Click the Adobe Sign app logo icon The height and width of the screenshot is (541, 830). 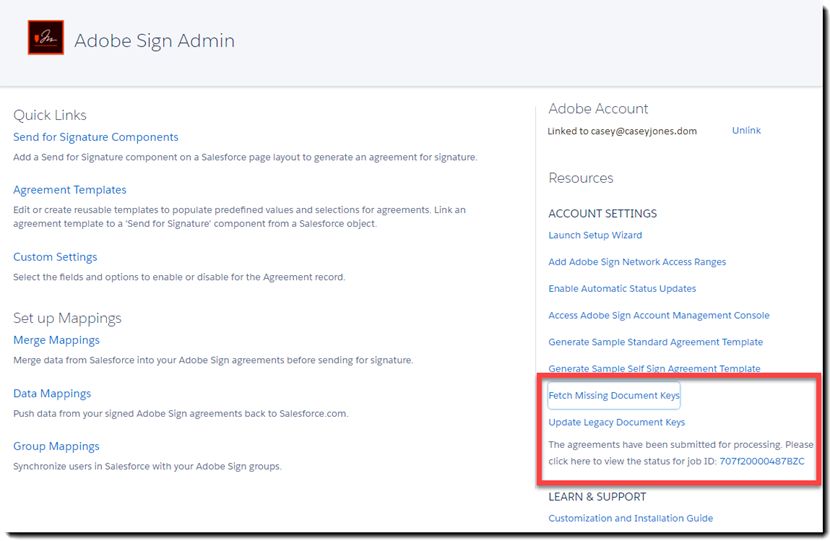point(46,38)
